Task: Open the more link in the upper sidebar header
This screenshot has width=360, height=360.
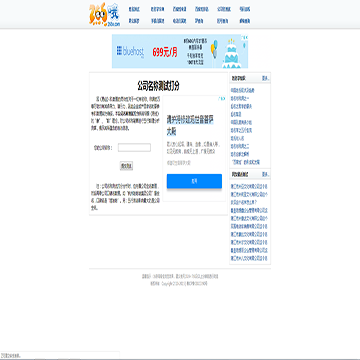Action: 265,79
